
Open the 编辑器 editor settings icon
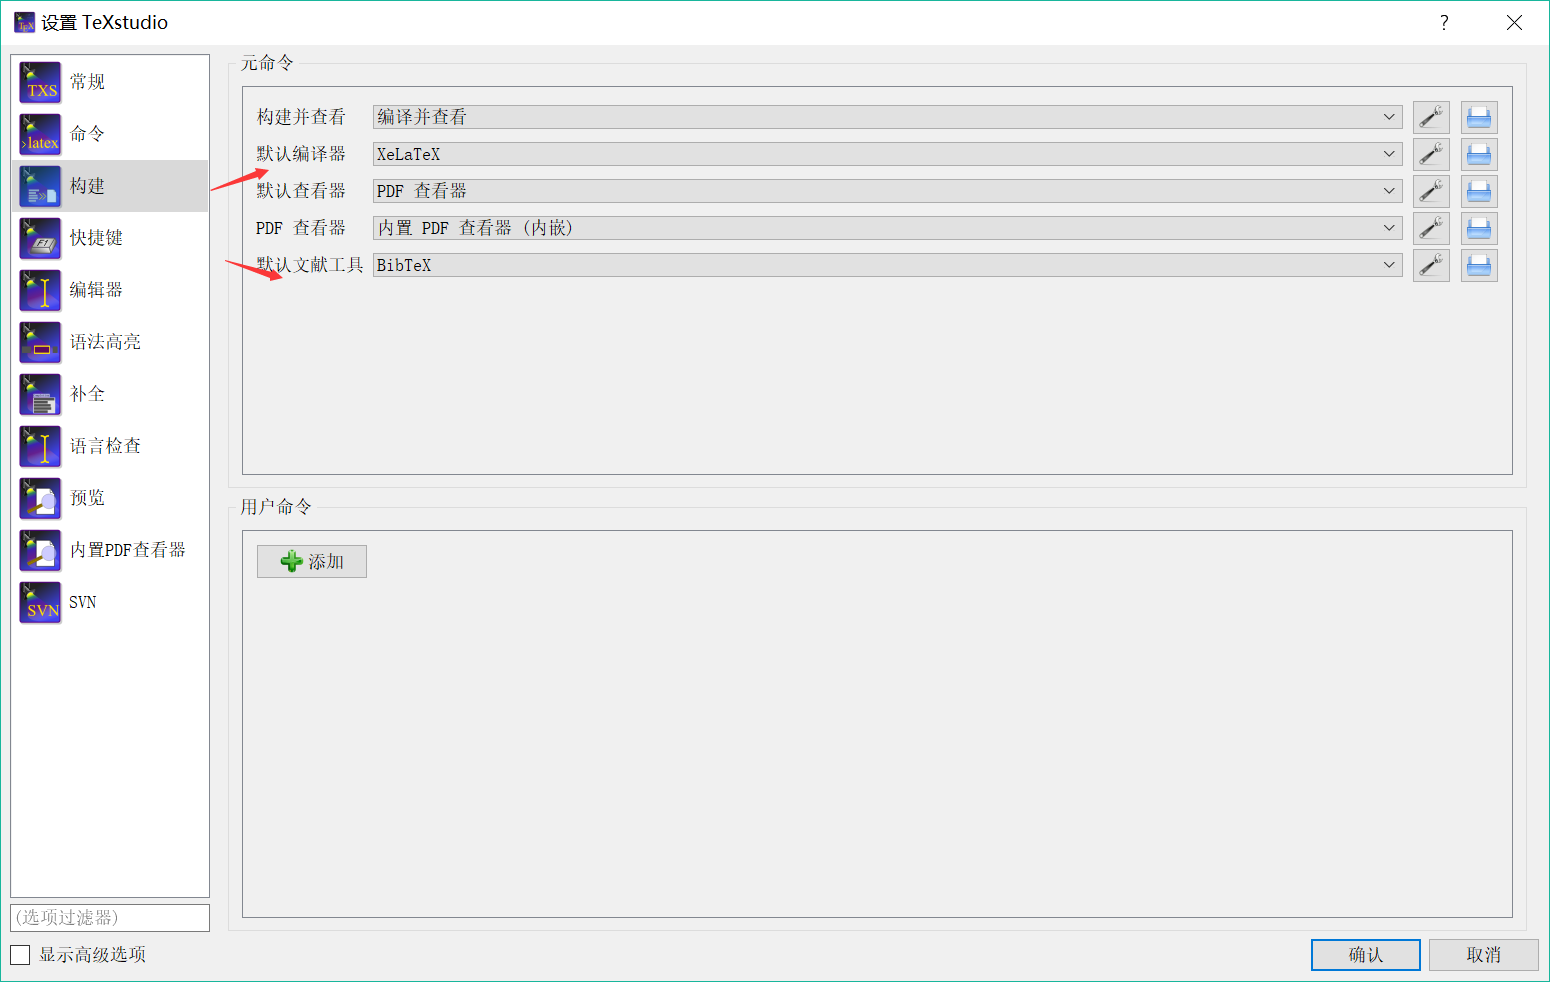coord(40,290)
